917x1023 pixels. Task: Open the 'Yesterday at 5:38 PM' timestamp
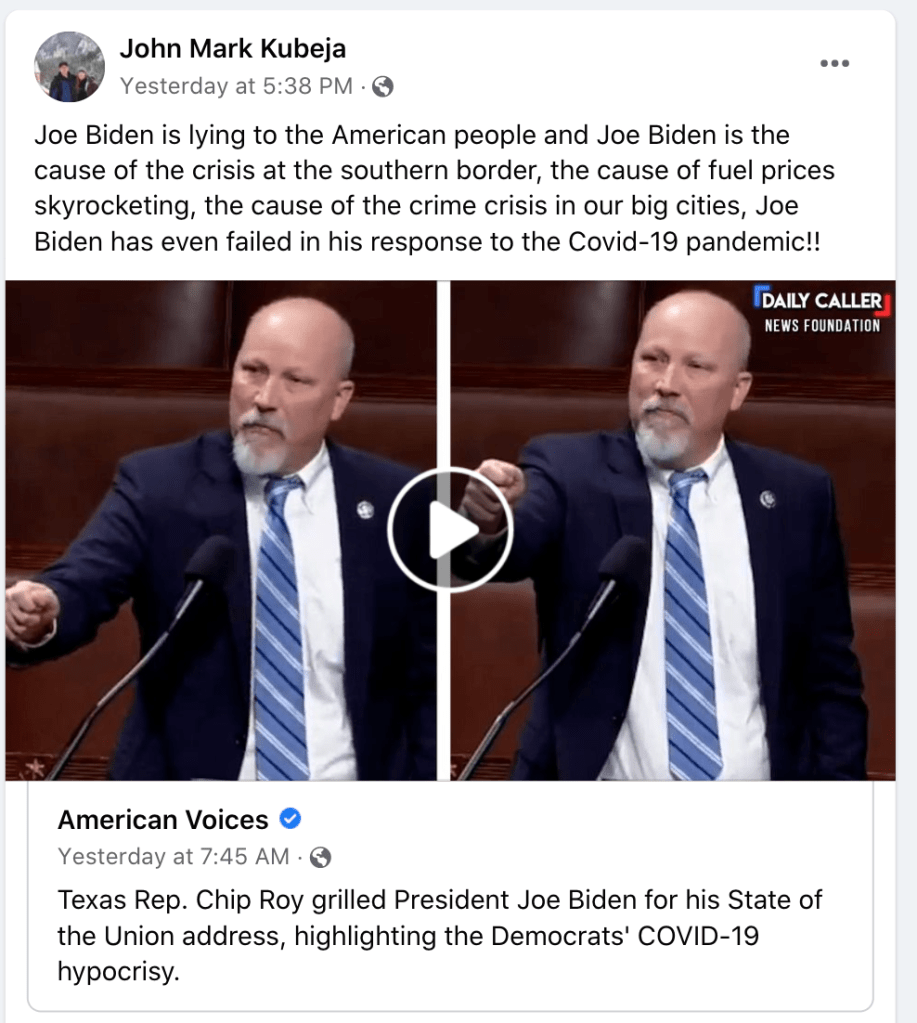tap(236, 86)
